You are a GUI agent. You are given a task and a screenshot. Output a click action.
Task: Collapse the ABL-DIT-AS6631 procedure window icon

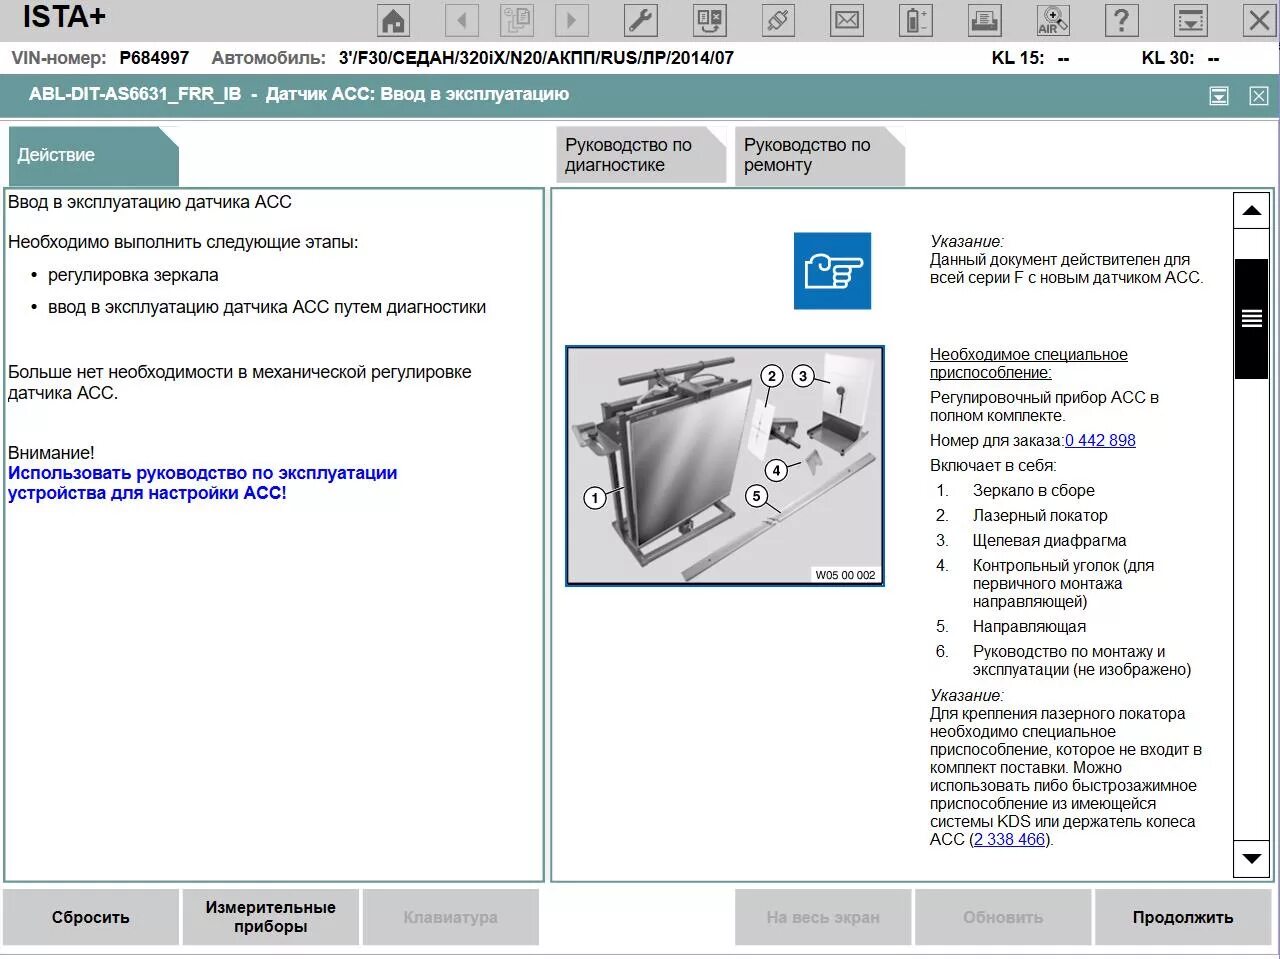pos(1219,96)
